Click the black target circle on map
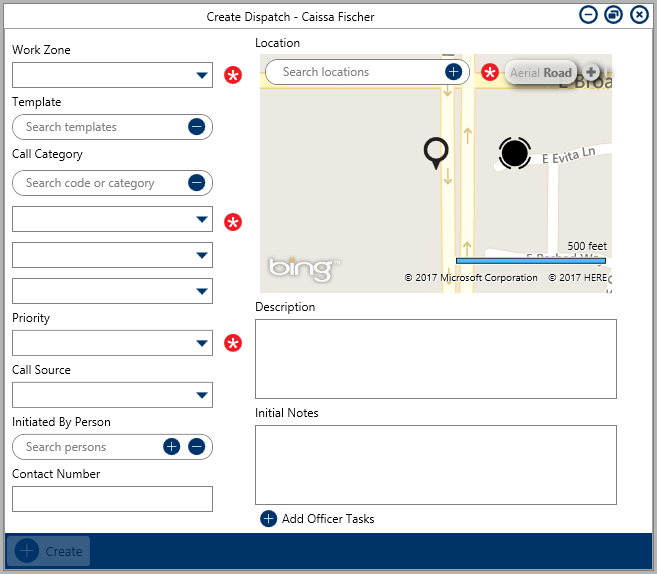This screenshot has width=657, height=574. 514,153
